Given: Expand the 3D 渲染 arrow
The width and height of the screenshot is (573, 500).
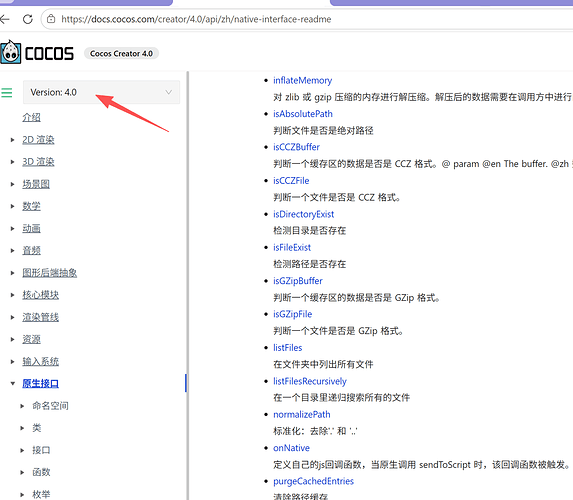Looking at the screenshot, I should [x=12, y=162].
